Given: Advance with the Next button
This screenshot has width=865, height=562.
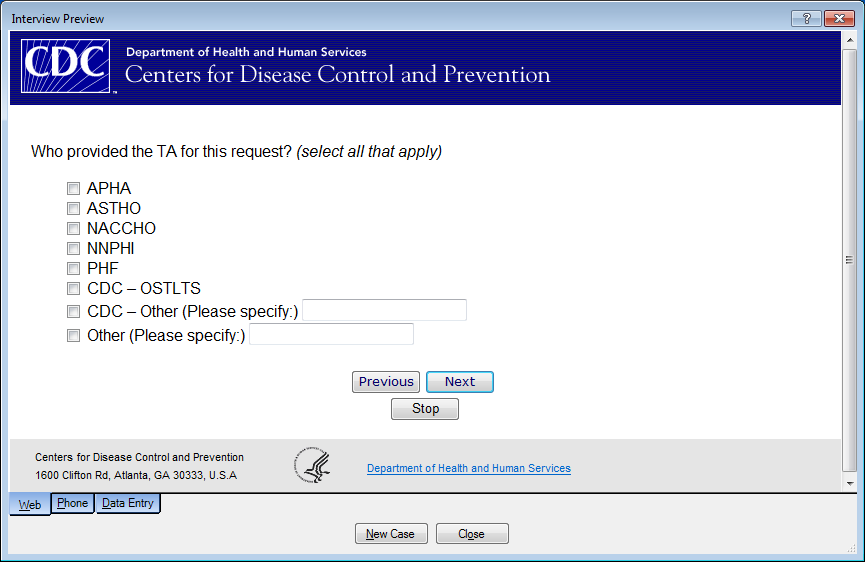Looking at the screenshot, I should [460, 382].
